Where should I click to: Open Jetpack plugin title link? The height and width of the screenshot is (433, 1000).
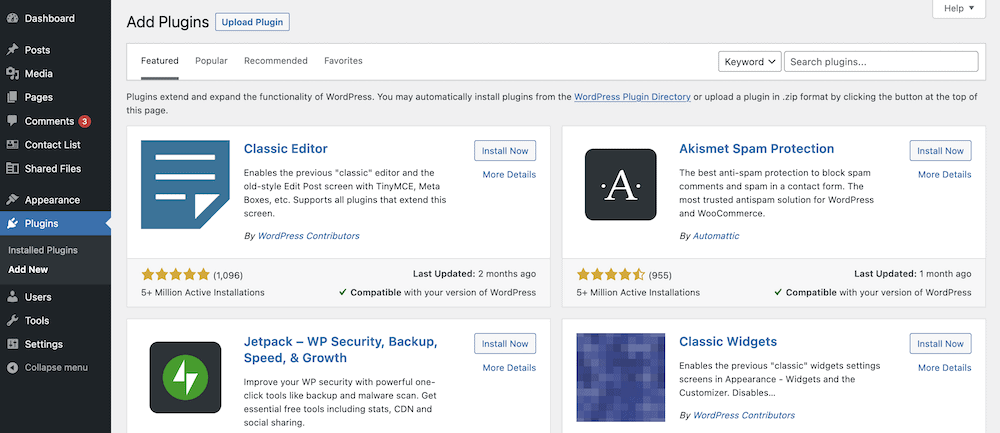[341, 349]
